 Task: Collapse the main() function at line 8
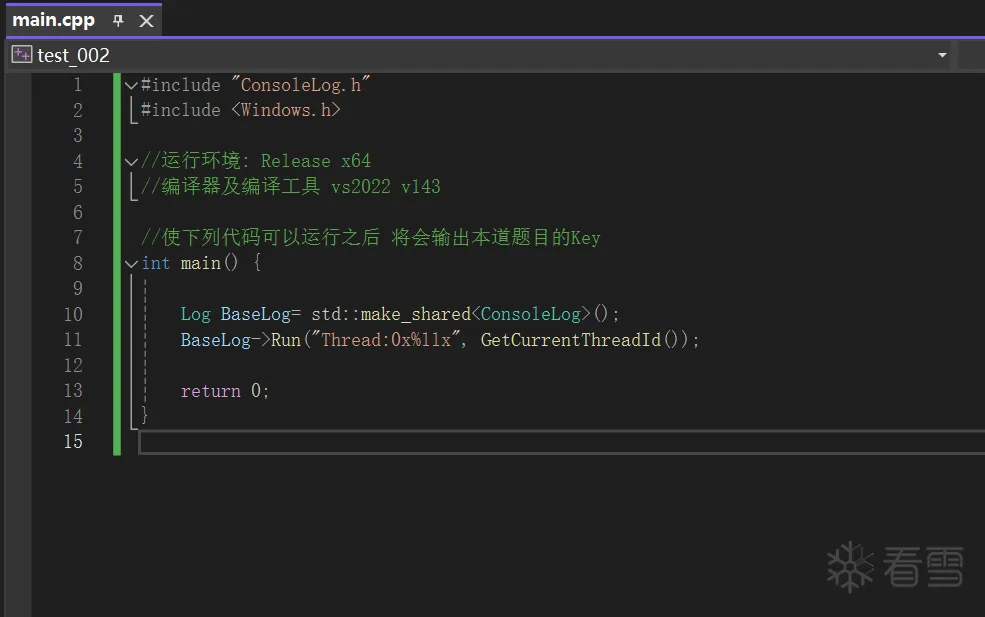[131, 264]
